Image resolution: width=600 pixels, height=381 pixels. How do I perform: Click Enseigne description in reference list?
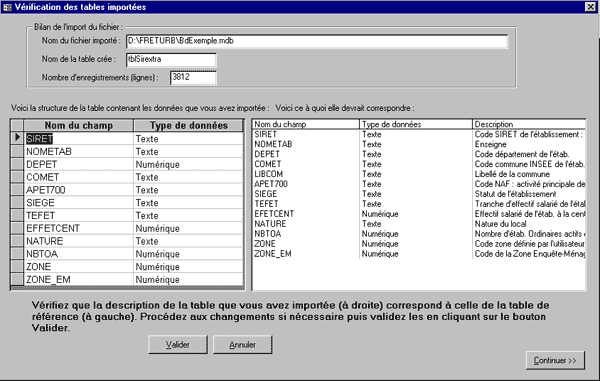(491, 144)
